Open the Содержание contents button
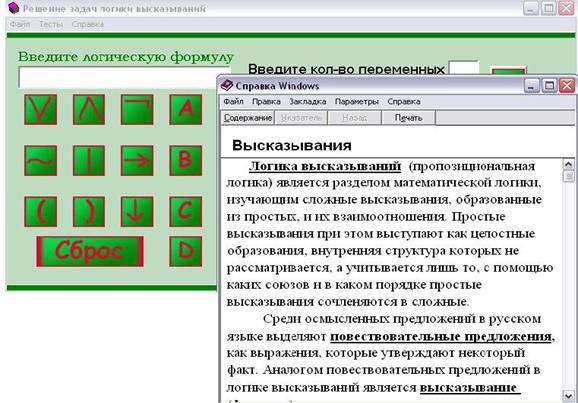The width and height of the screenshot is (578, 403). pos(248,118)
